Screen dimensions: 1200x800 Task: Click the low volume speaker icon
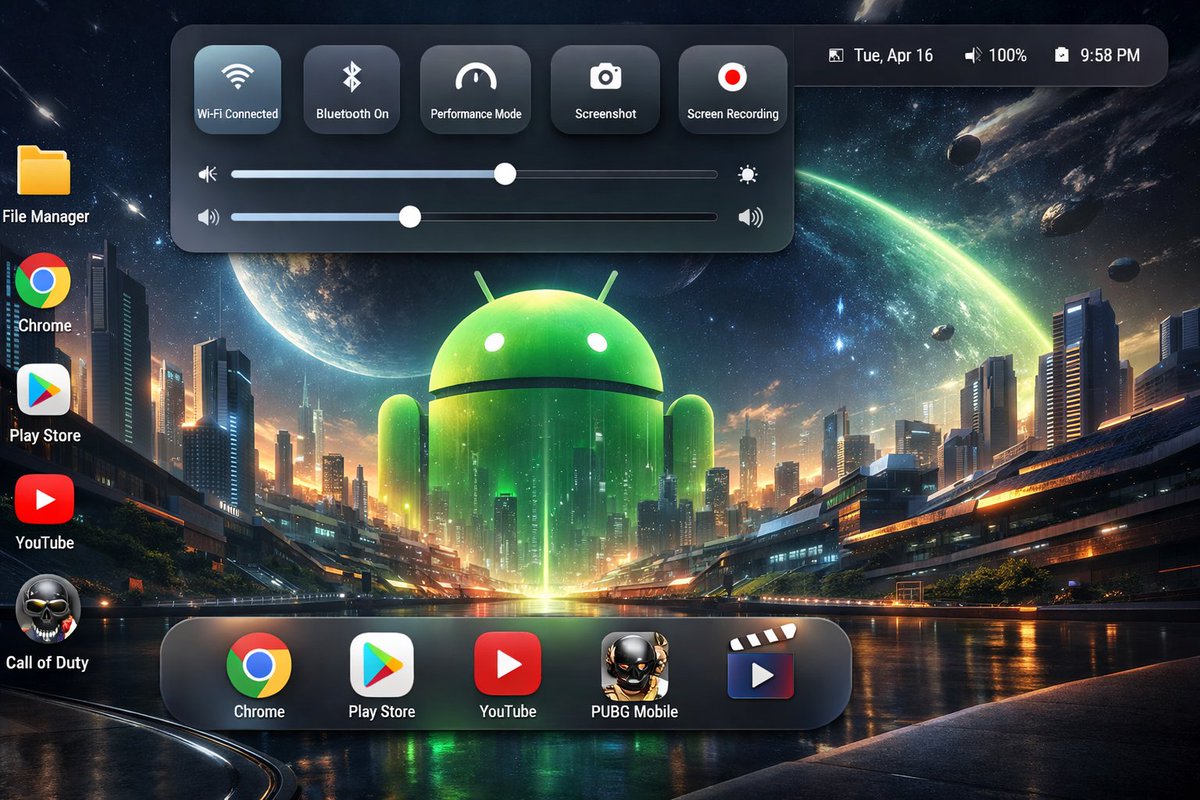click(208, 217)
